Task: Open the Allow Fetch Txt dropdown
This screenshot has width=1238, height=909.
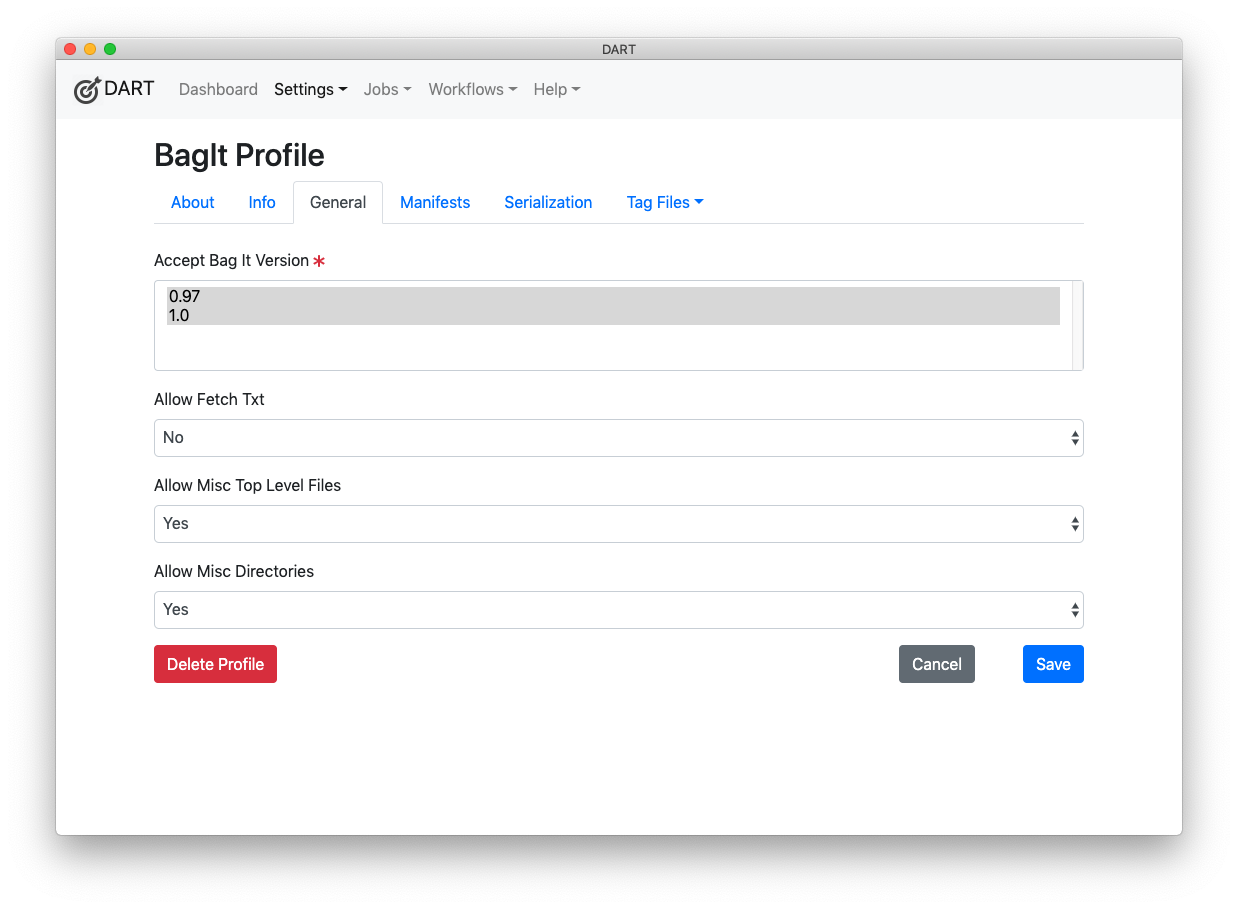Action: [618, 437]
